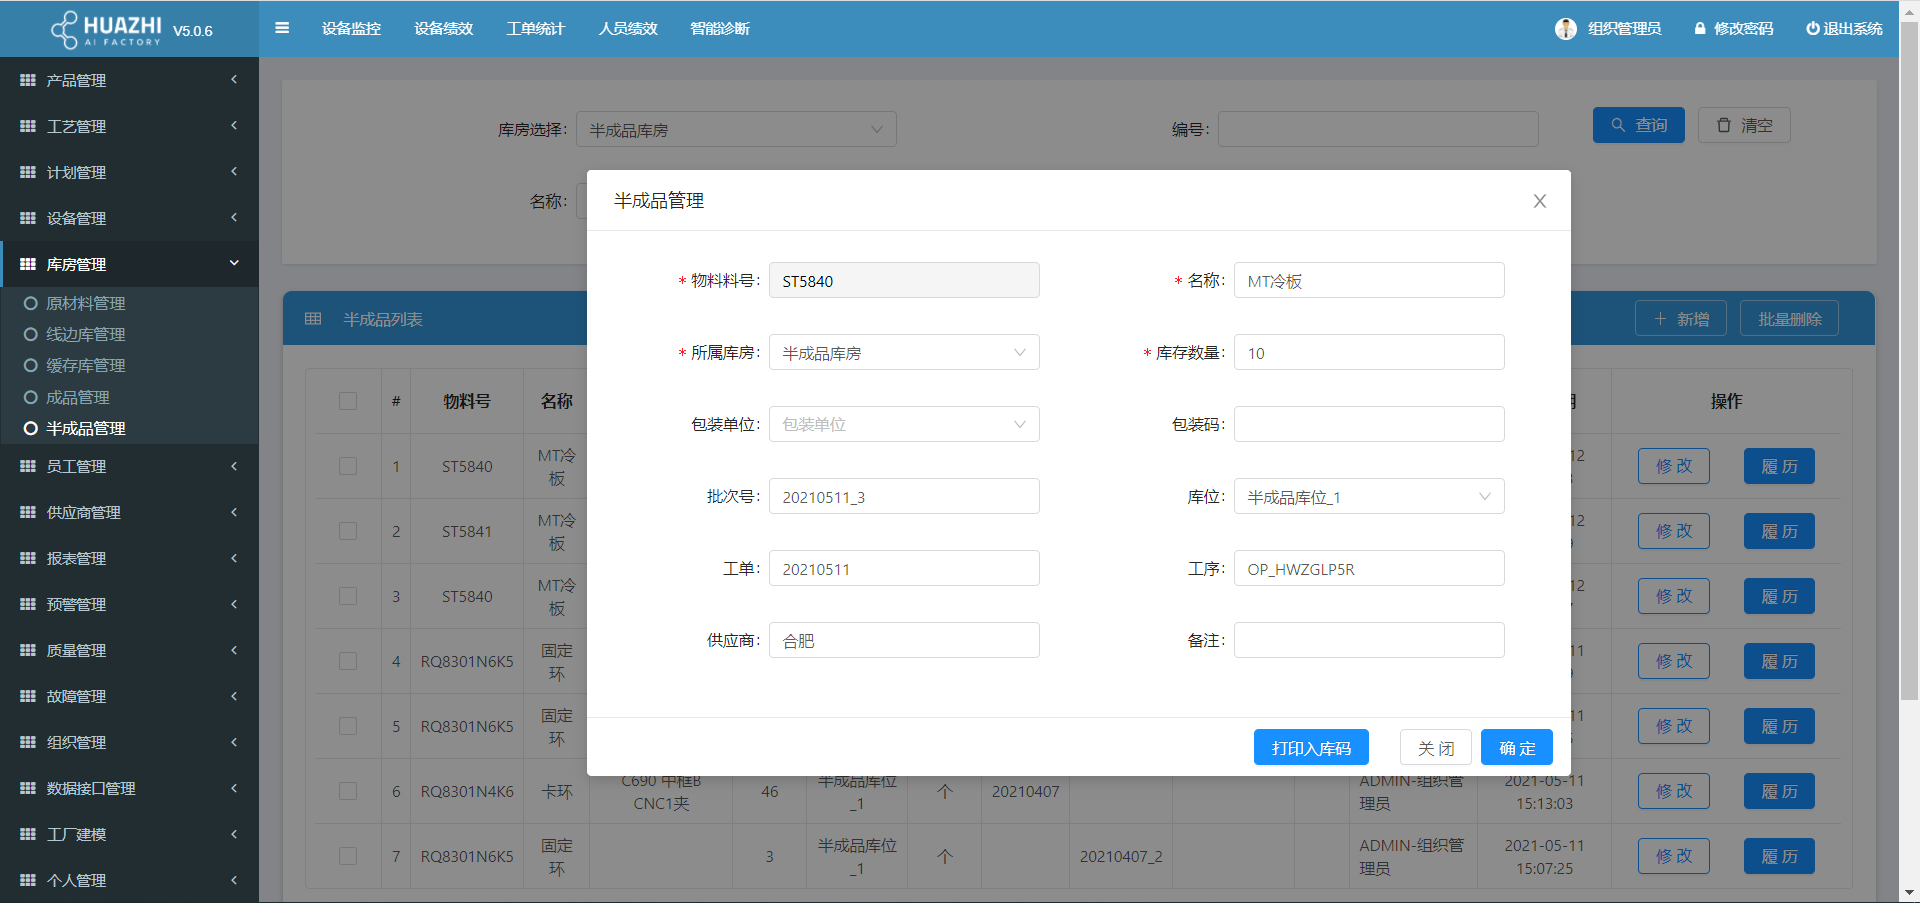Click the table icon next to 半成品列表
This screenshot has height=903, width=1920.
(313, 319)
